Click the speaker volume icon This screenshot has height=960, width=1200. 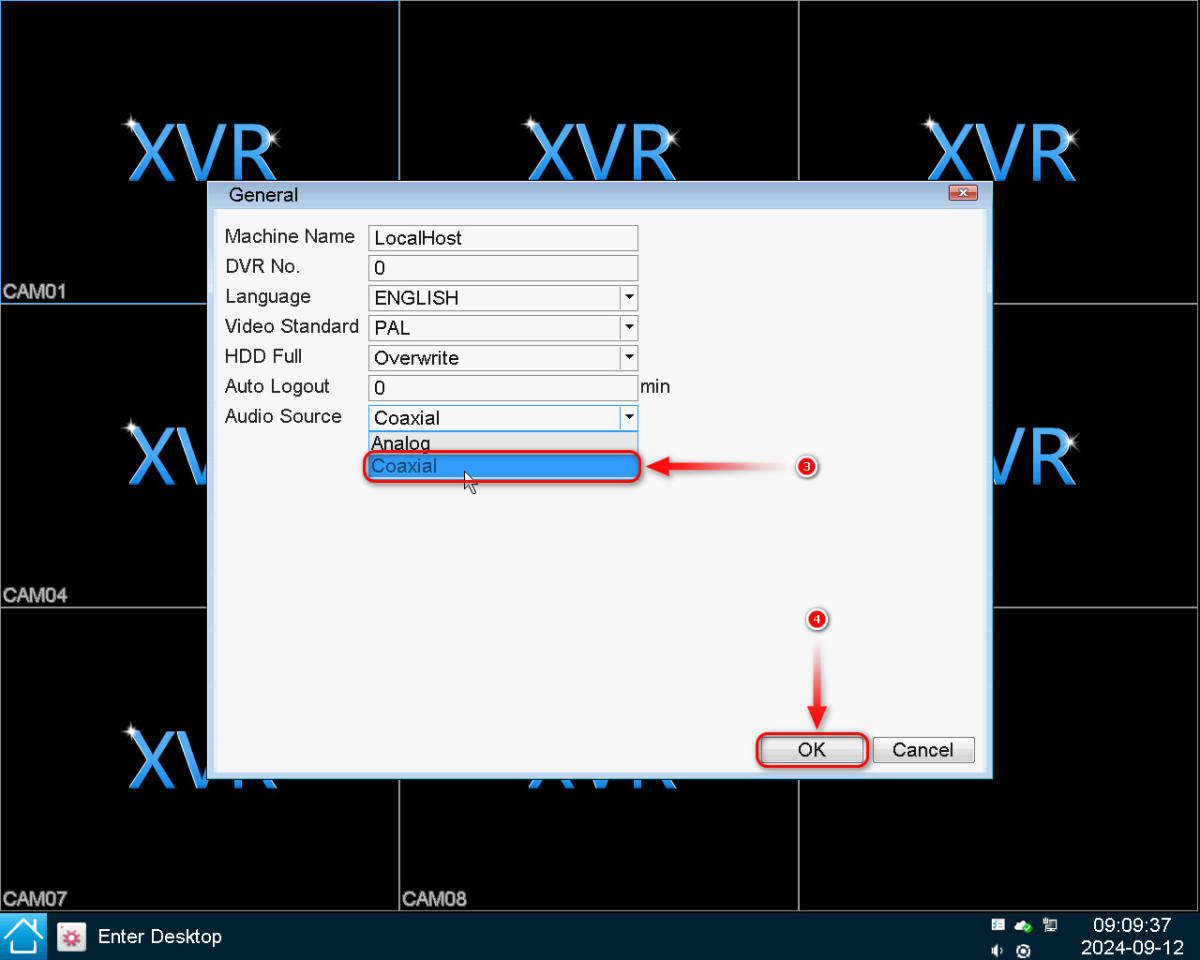click(998, 950)
